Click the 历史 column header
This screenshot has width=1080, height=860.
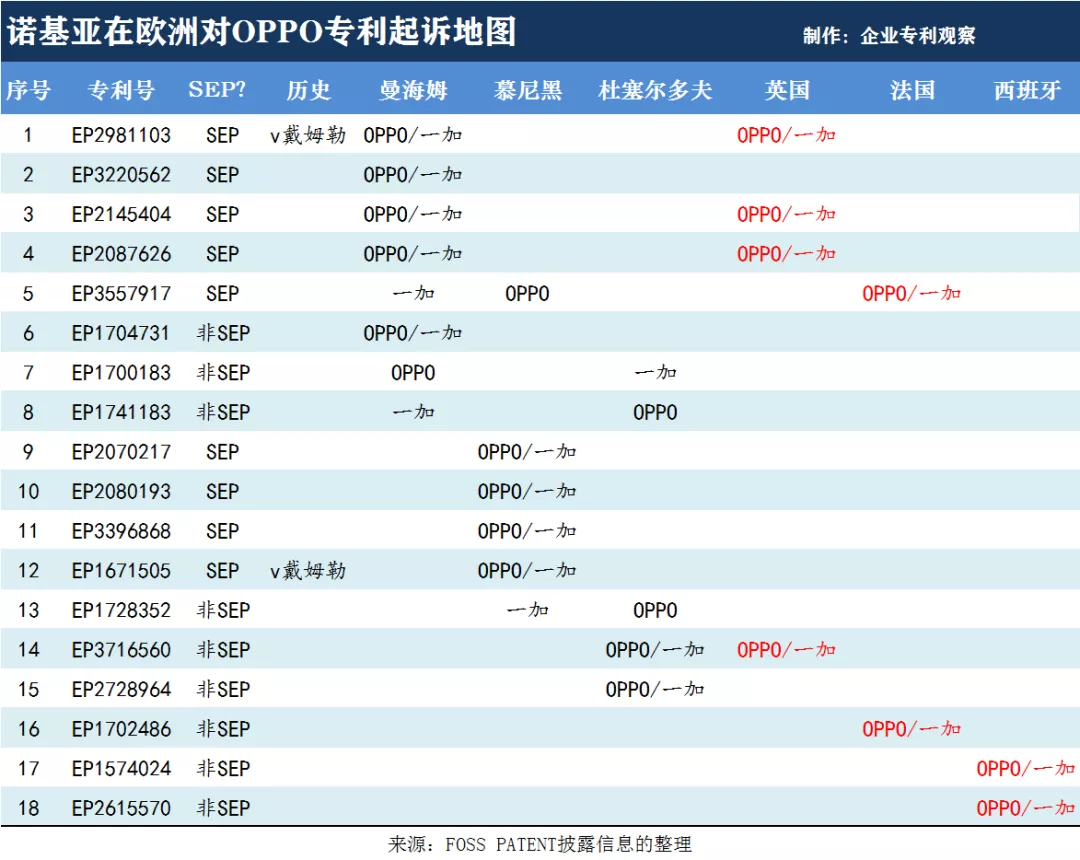[309, 90]
